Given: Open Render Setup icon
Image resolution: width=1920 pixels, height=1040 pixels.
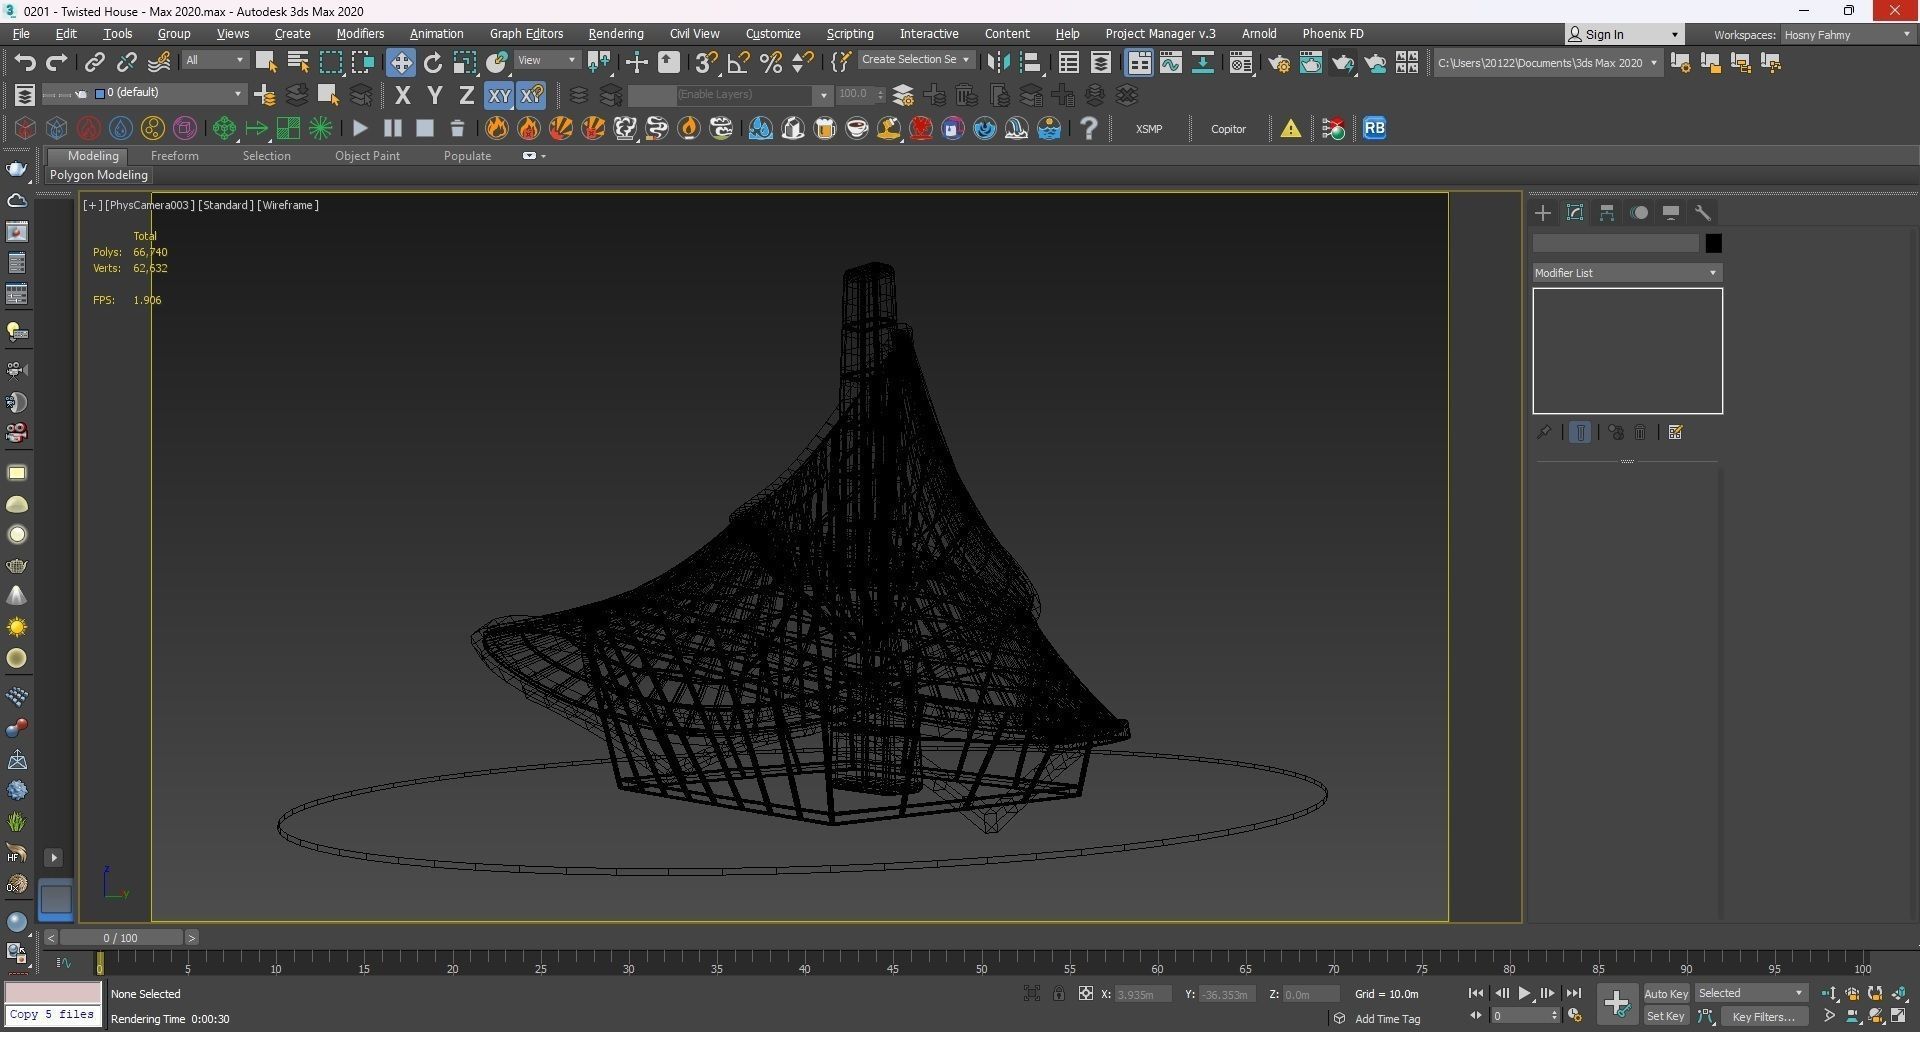Looking at the screenshot, I should (x=1278, y=62).
